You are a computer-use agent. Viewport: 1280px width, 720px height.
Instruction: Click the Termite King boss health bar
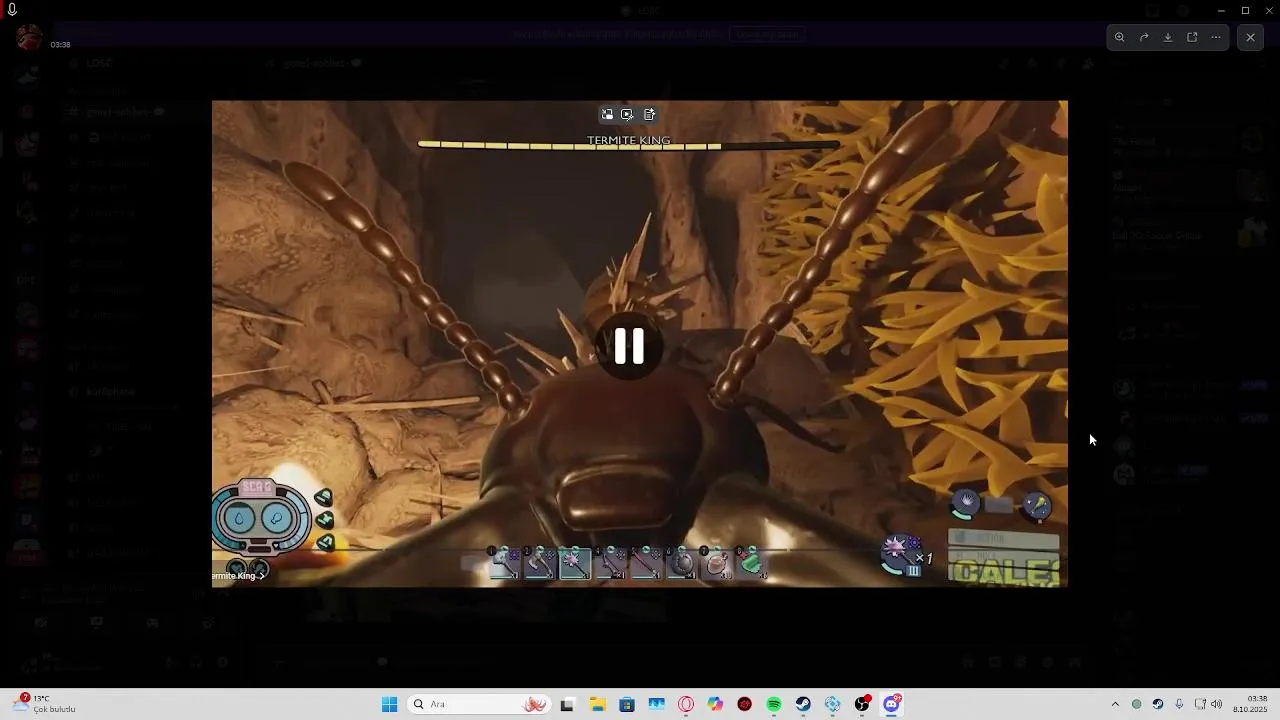(x=629, y=146)
